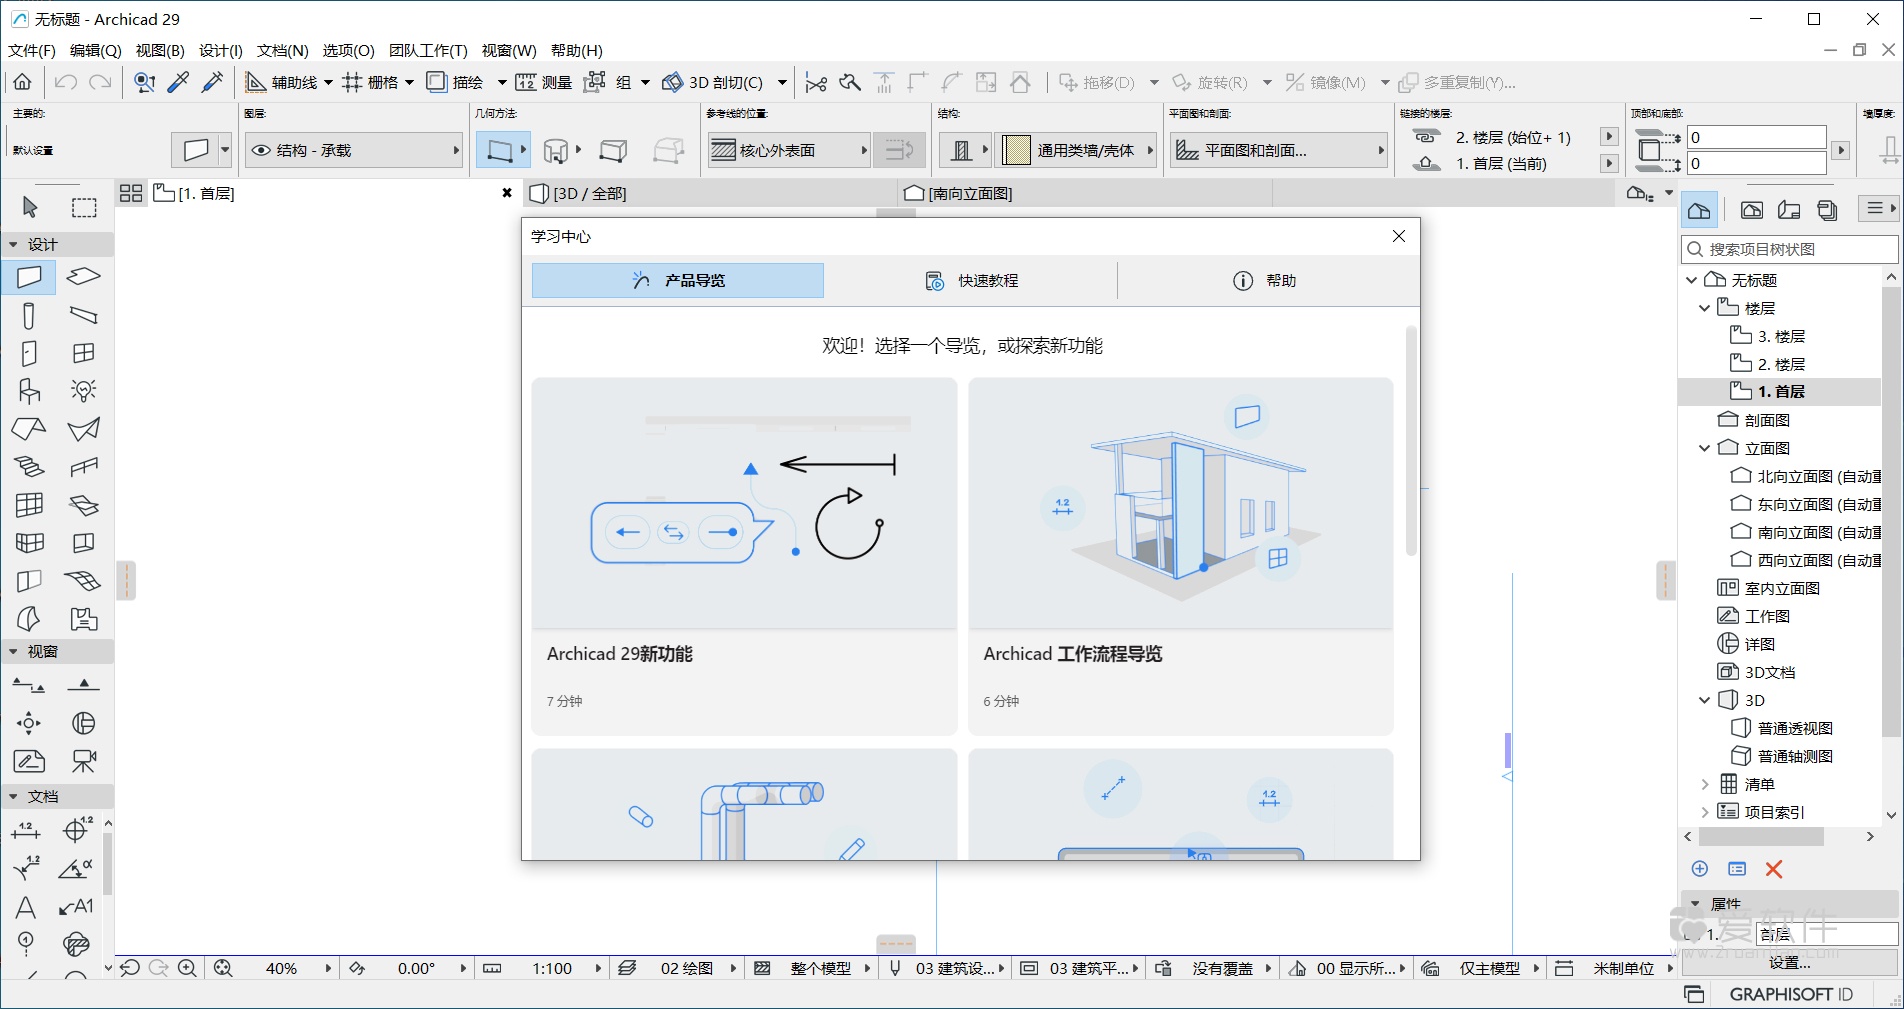The image size is (1904, 1009).
Task: Select the Curtain Wall tool
Action: tap(29, 505)
